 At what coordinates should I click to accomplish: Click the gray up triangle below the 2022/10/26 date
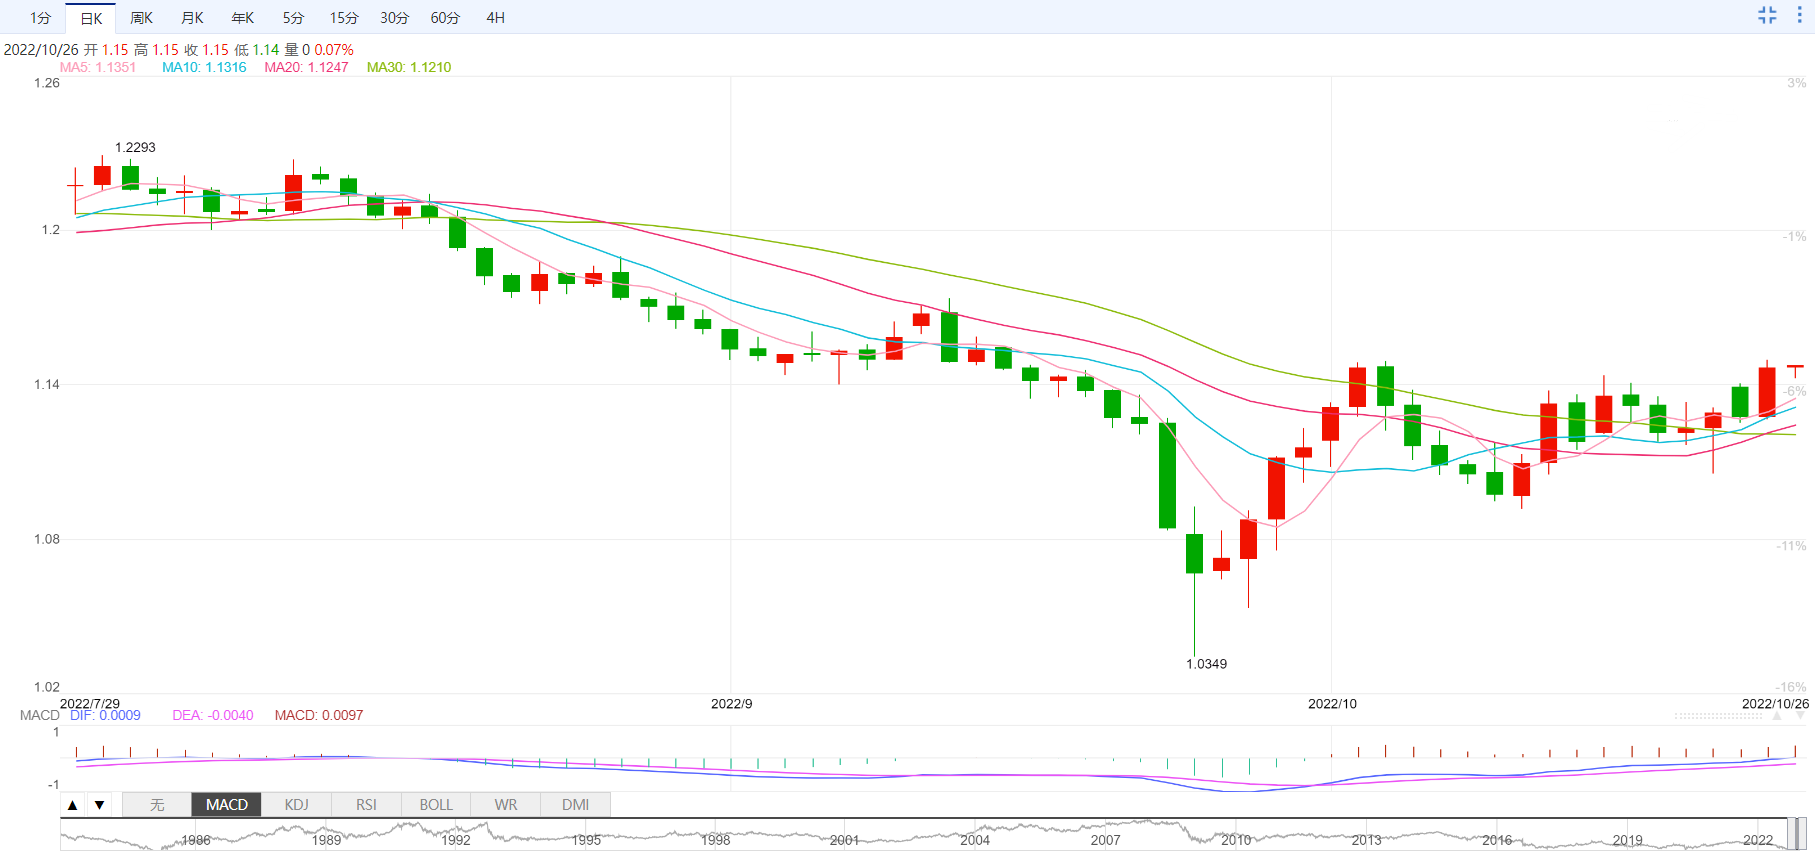1777,716
